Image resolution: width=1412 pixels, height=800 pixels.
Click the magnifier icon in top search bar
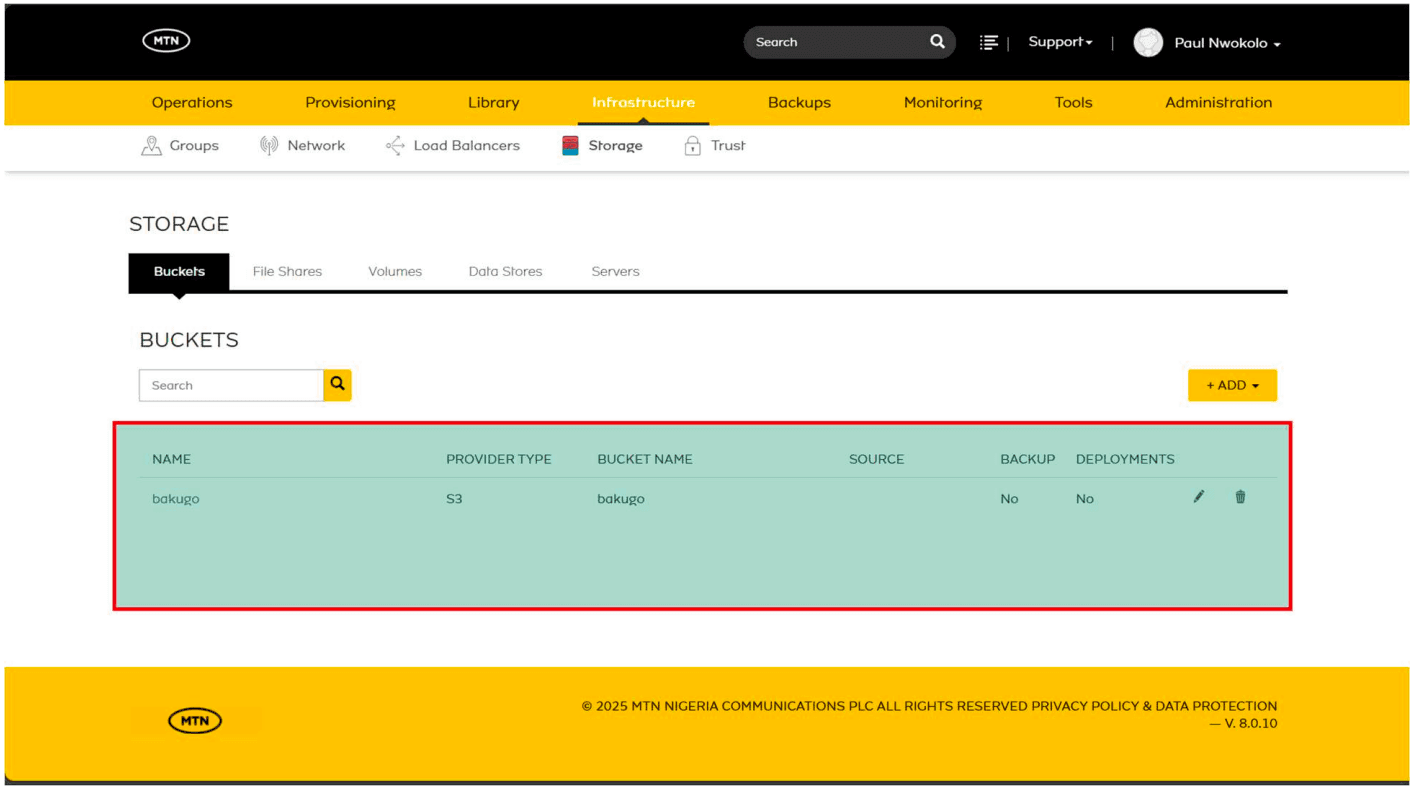pos(937,42)
